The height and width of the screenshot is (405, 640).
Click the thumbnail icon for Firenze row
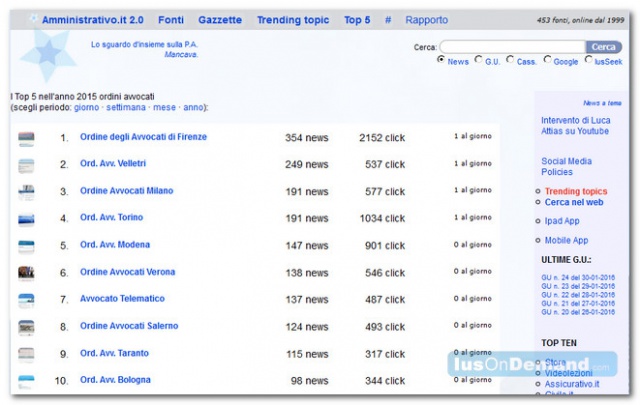27,139
